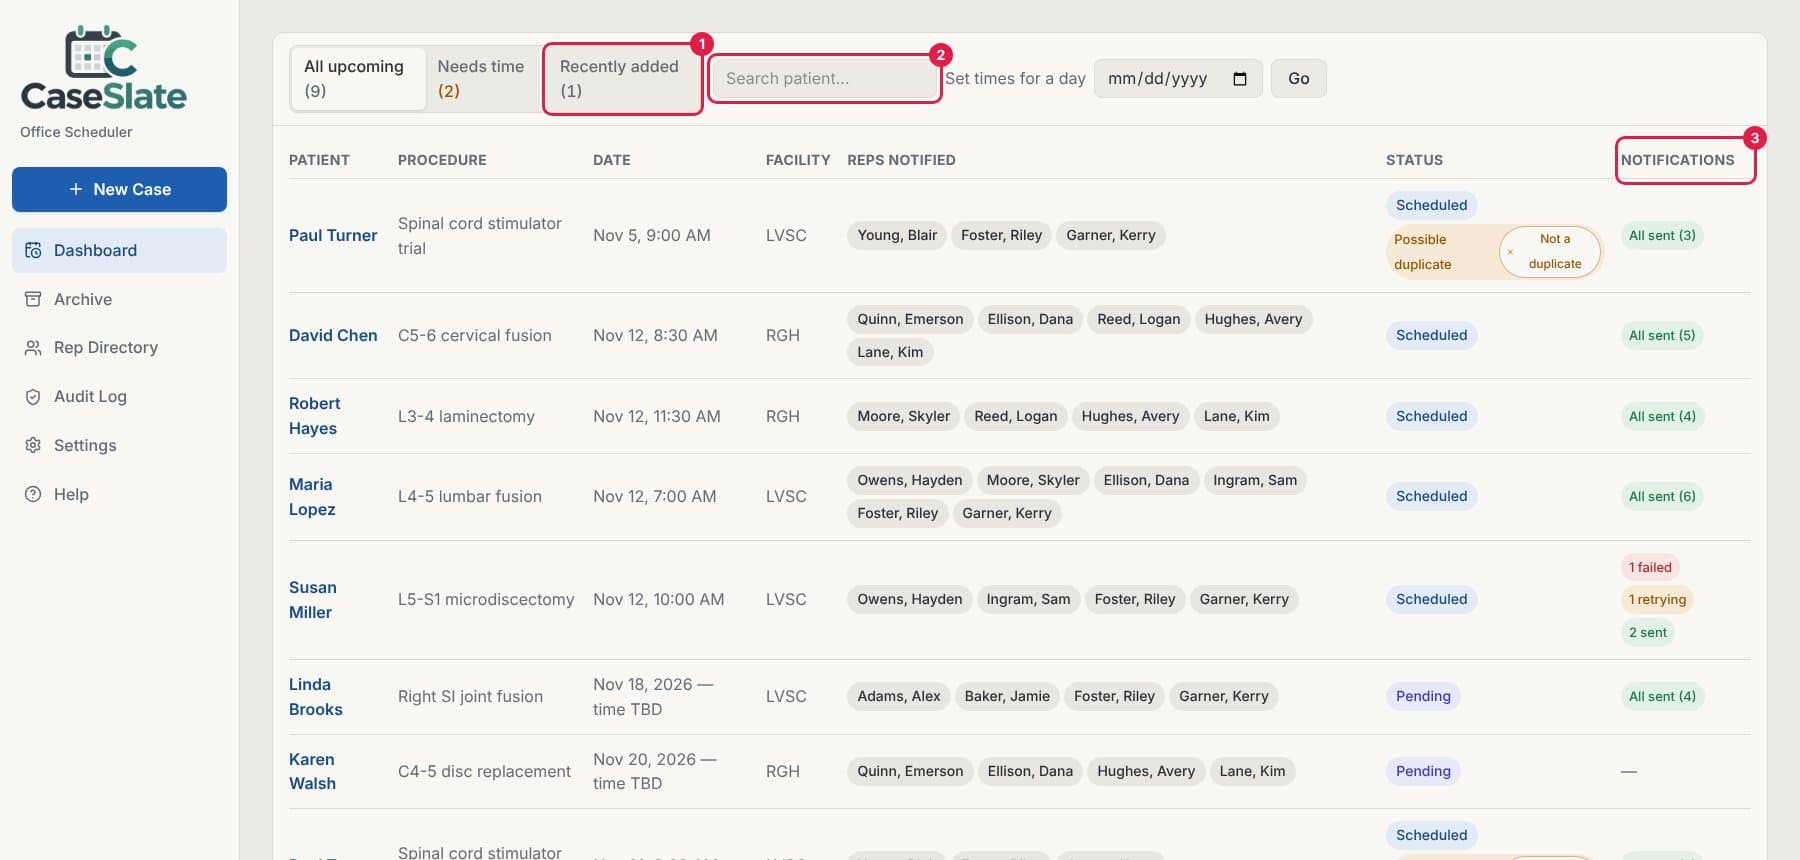
Task: Open the Archive page
Action: pyautogui.click(x=119, y=299)
